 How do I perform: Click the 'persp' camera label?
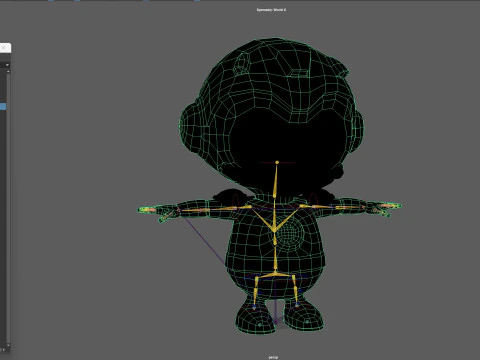click(x=273, y=357)
